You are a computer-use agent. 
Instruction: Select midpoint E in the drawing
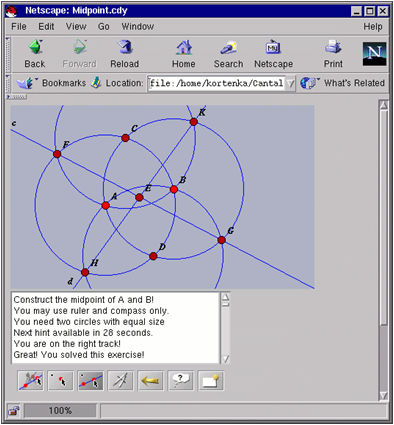click(x=139, y=197)
